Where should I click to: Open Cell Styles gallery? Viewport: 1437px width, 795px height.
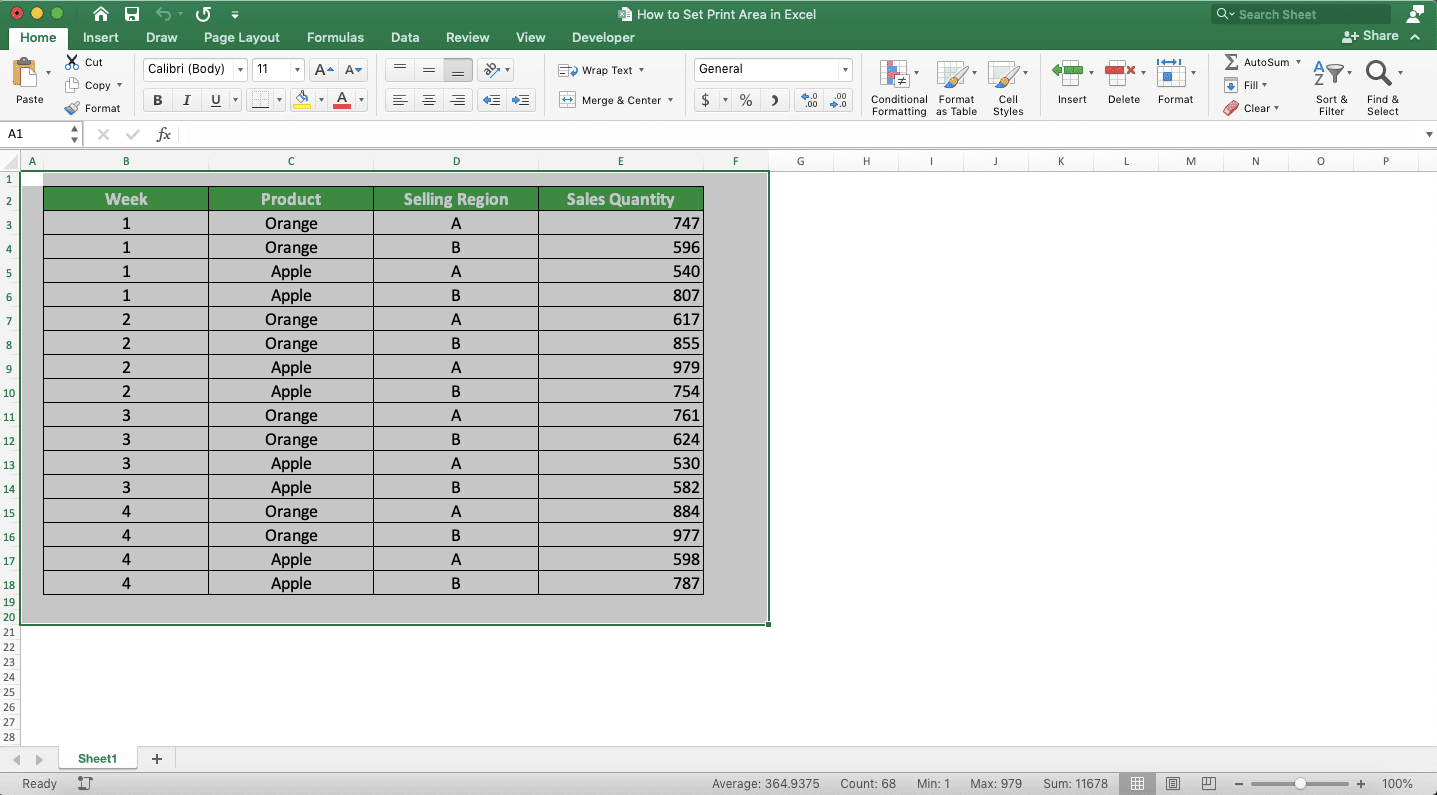1007,87
